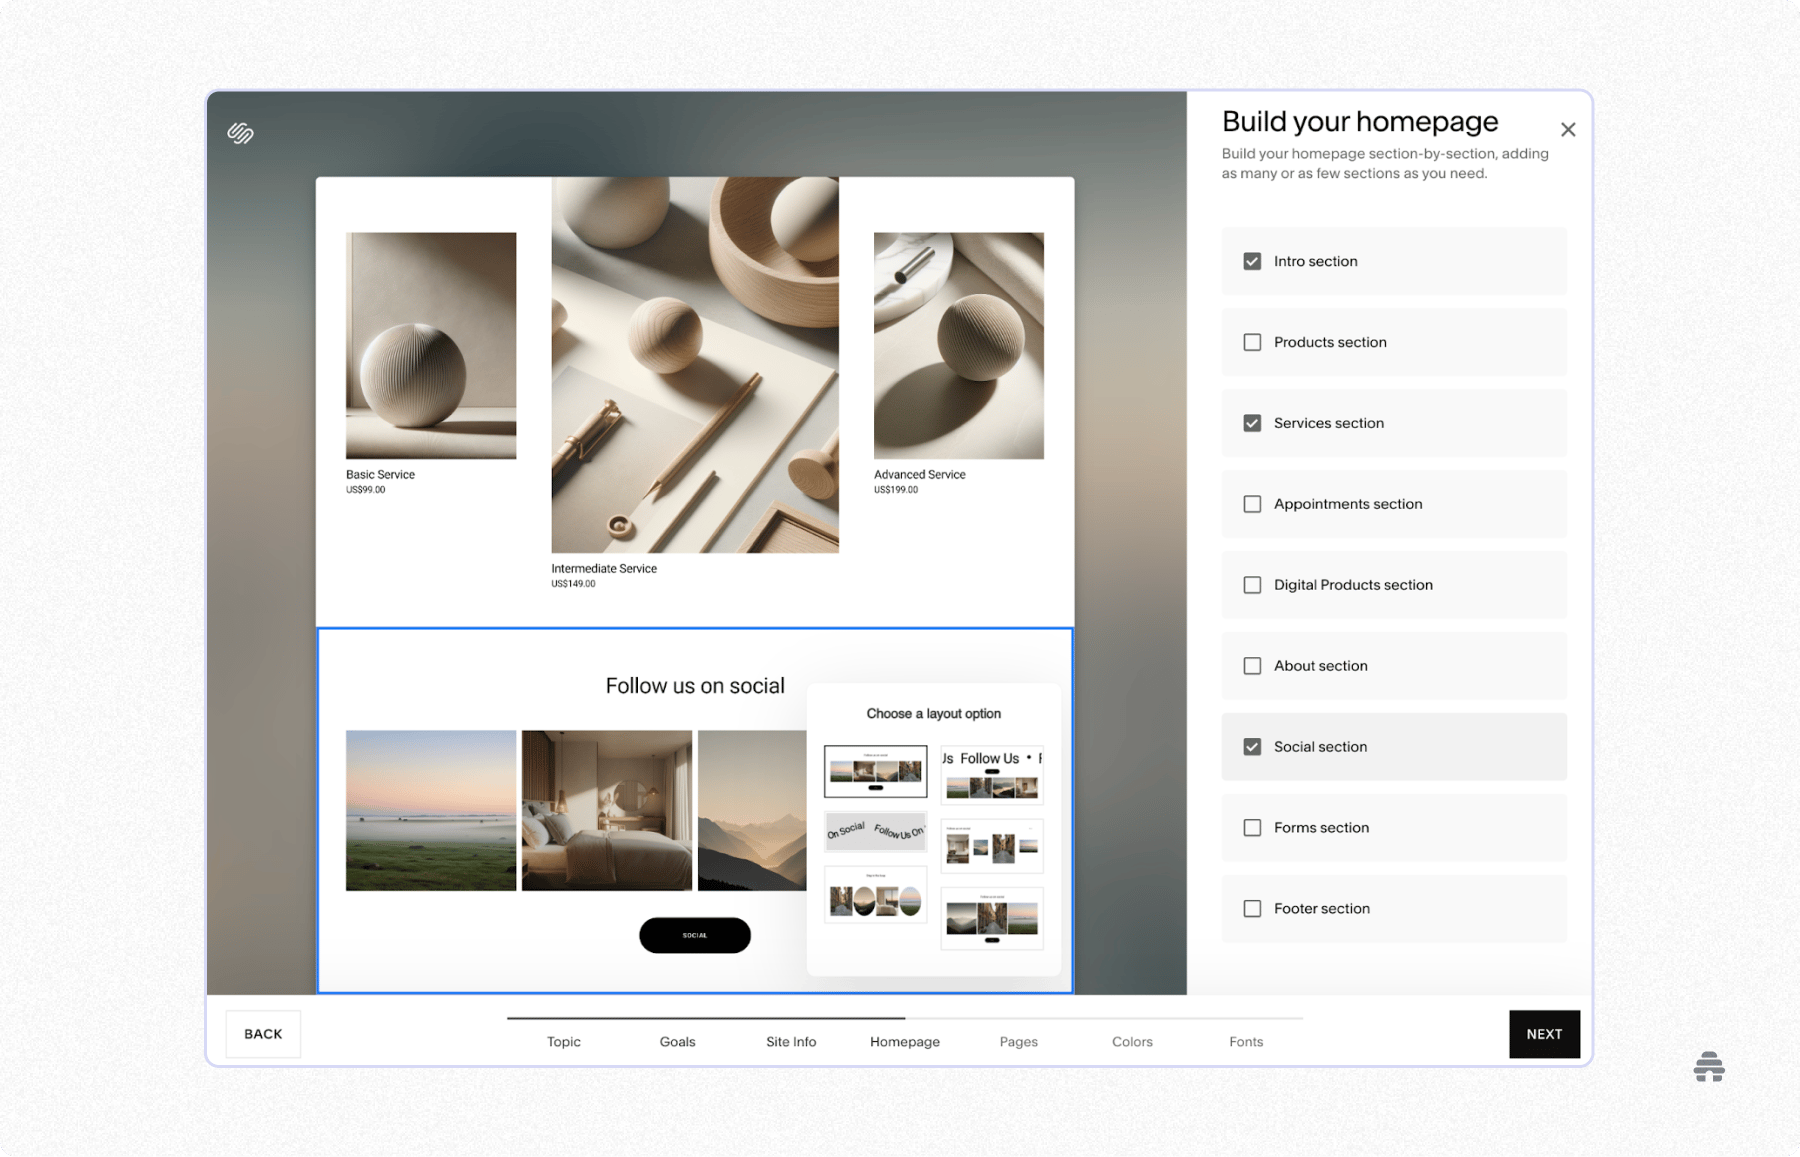This screenshot has width=1800, height=1157.
Task: Click the Intermediate Service center image
Action: coord(695,365)
